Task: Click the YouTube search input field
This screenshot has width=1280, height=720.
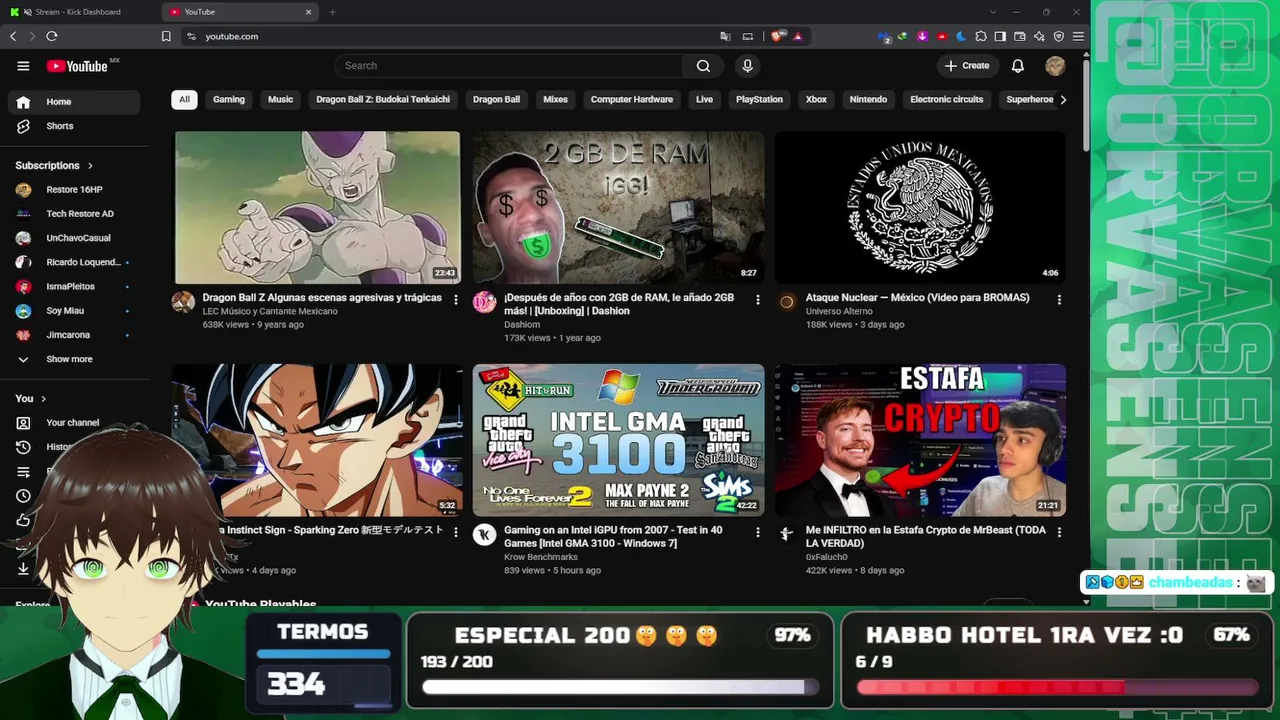Action: (510, 66)
